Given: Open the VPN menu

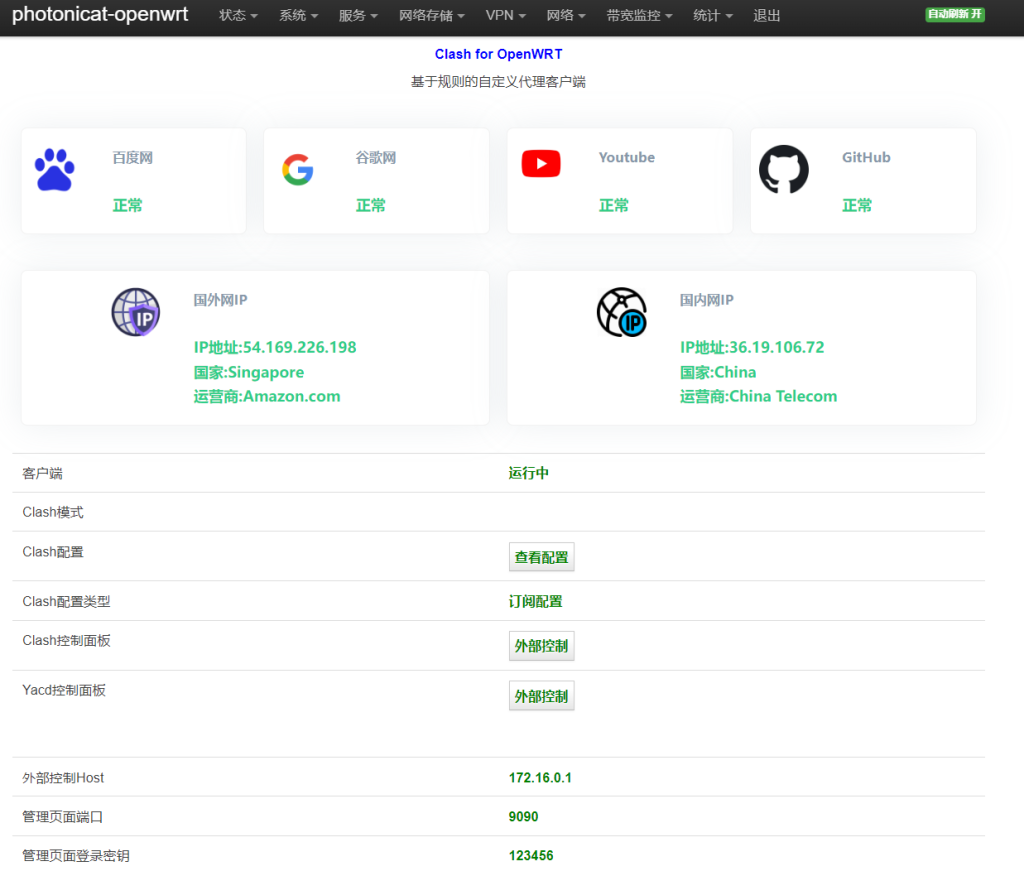Looking at the screenshot, I should [x=505, y=16].
